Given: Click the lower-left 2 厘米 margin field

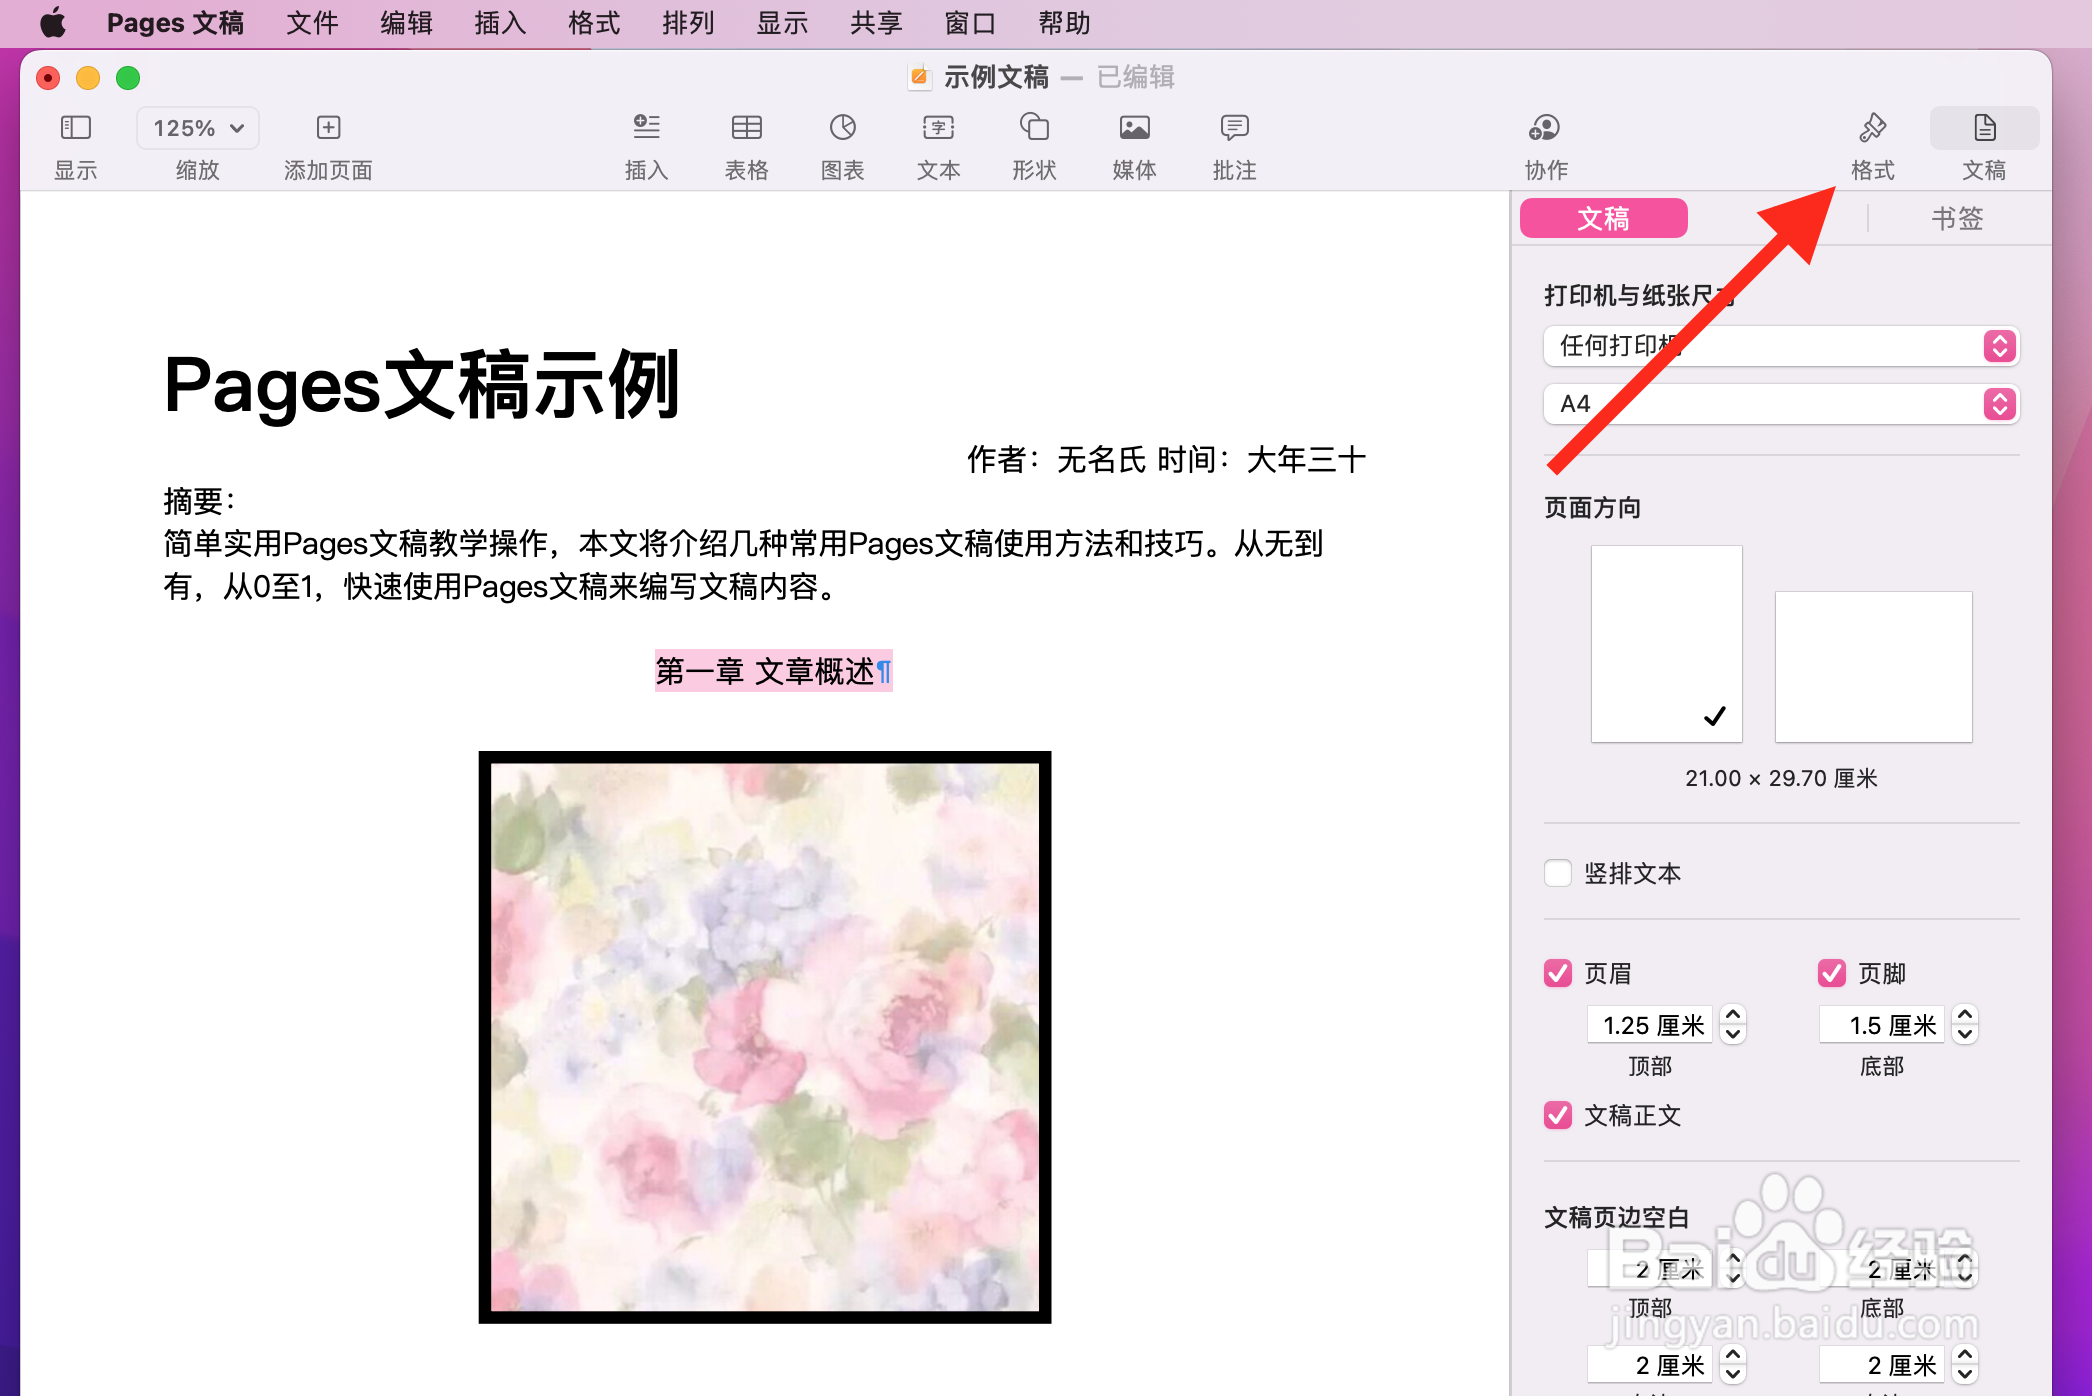Looking at the screenshot, I should [1650, 1365].
